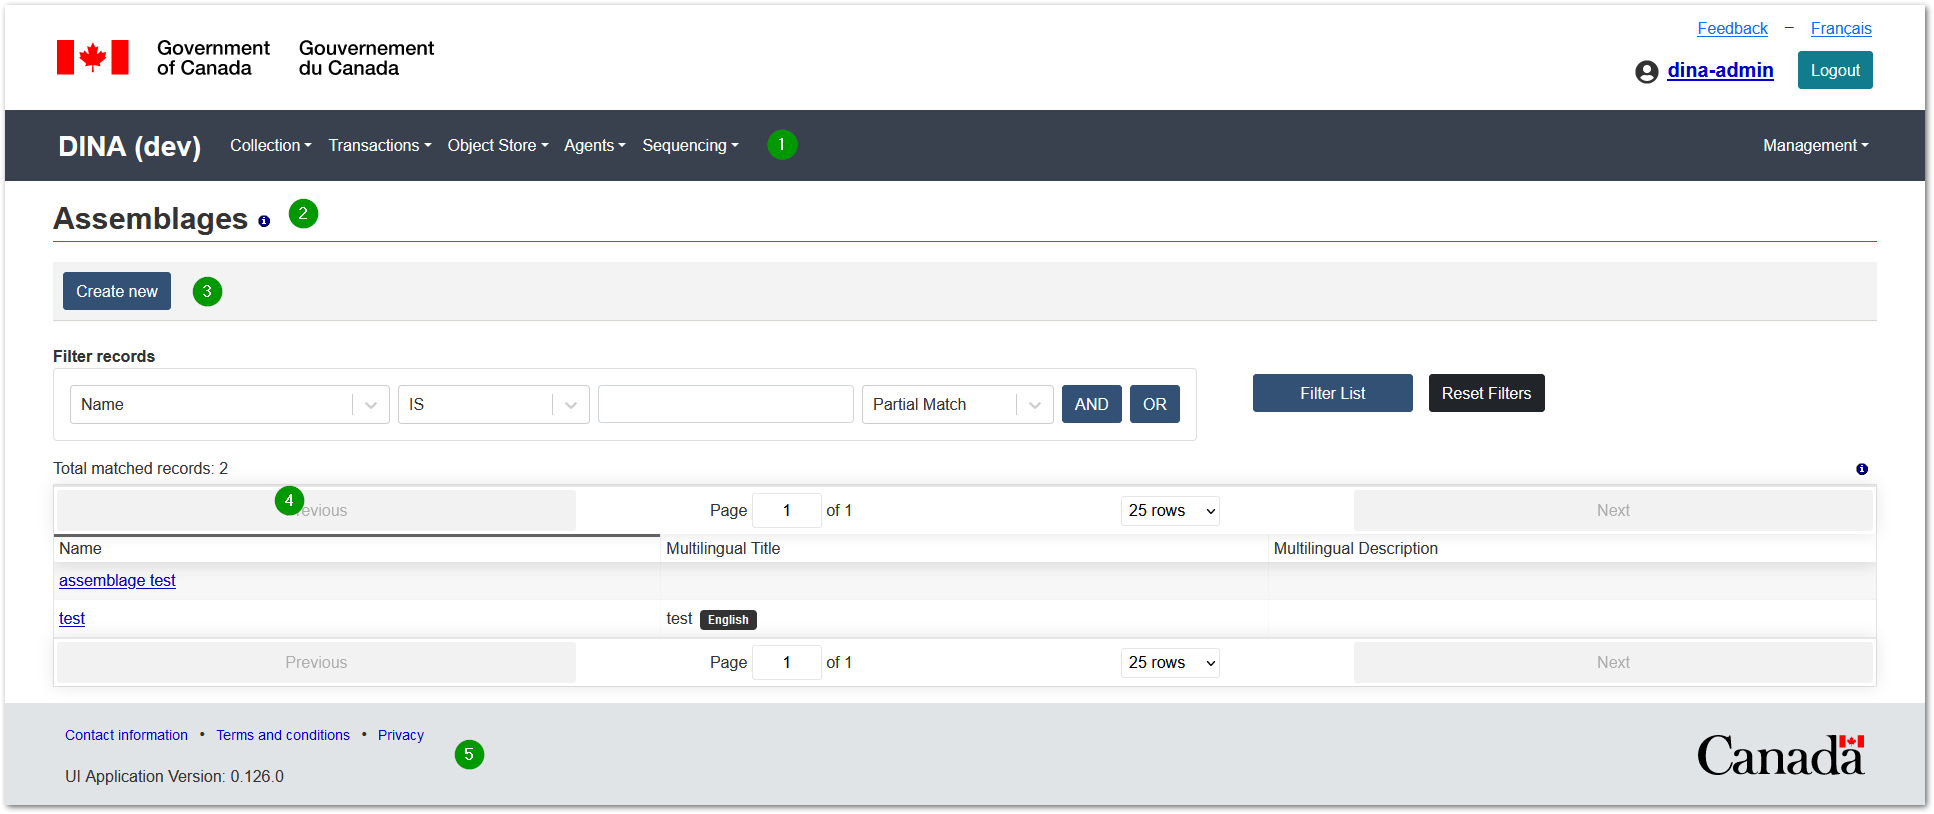The image size is (1934, 814).
Task: Open bottom 25 rows page-size dropdown
Action: 1170,662
